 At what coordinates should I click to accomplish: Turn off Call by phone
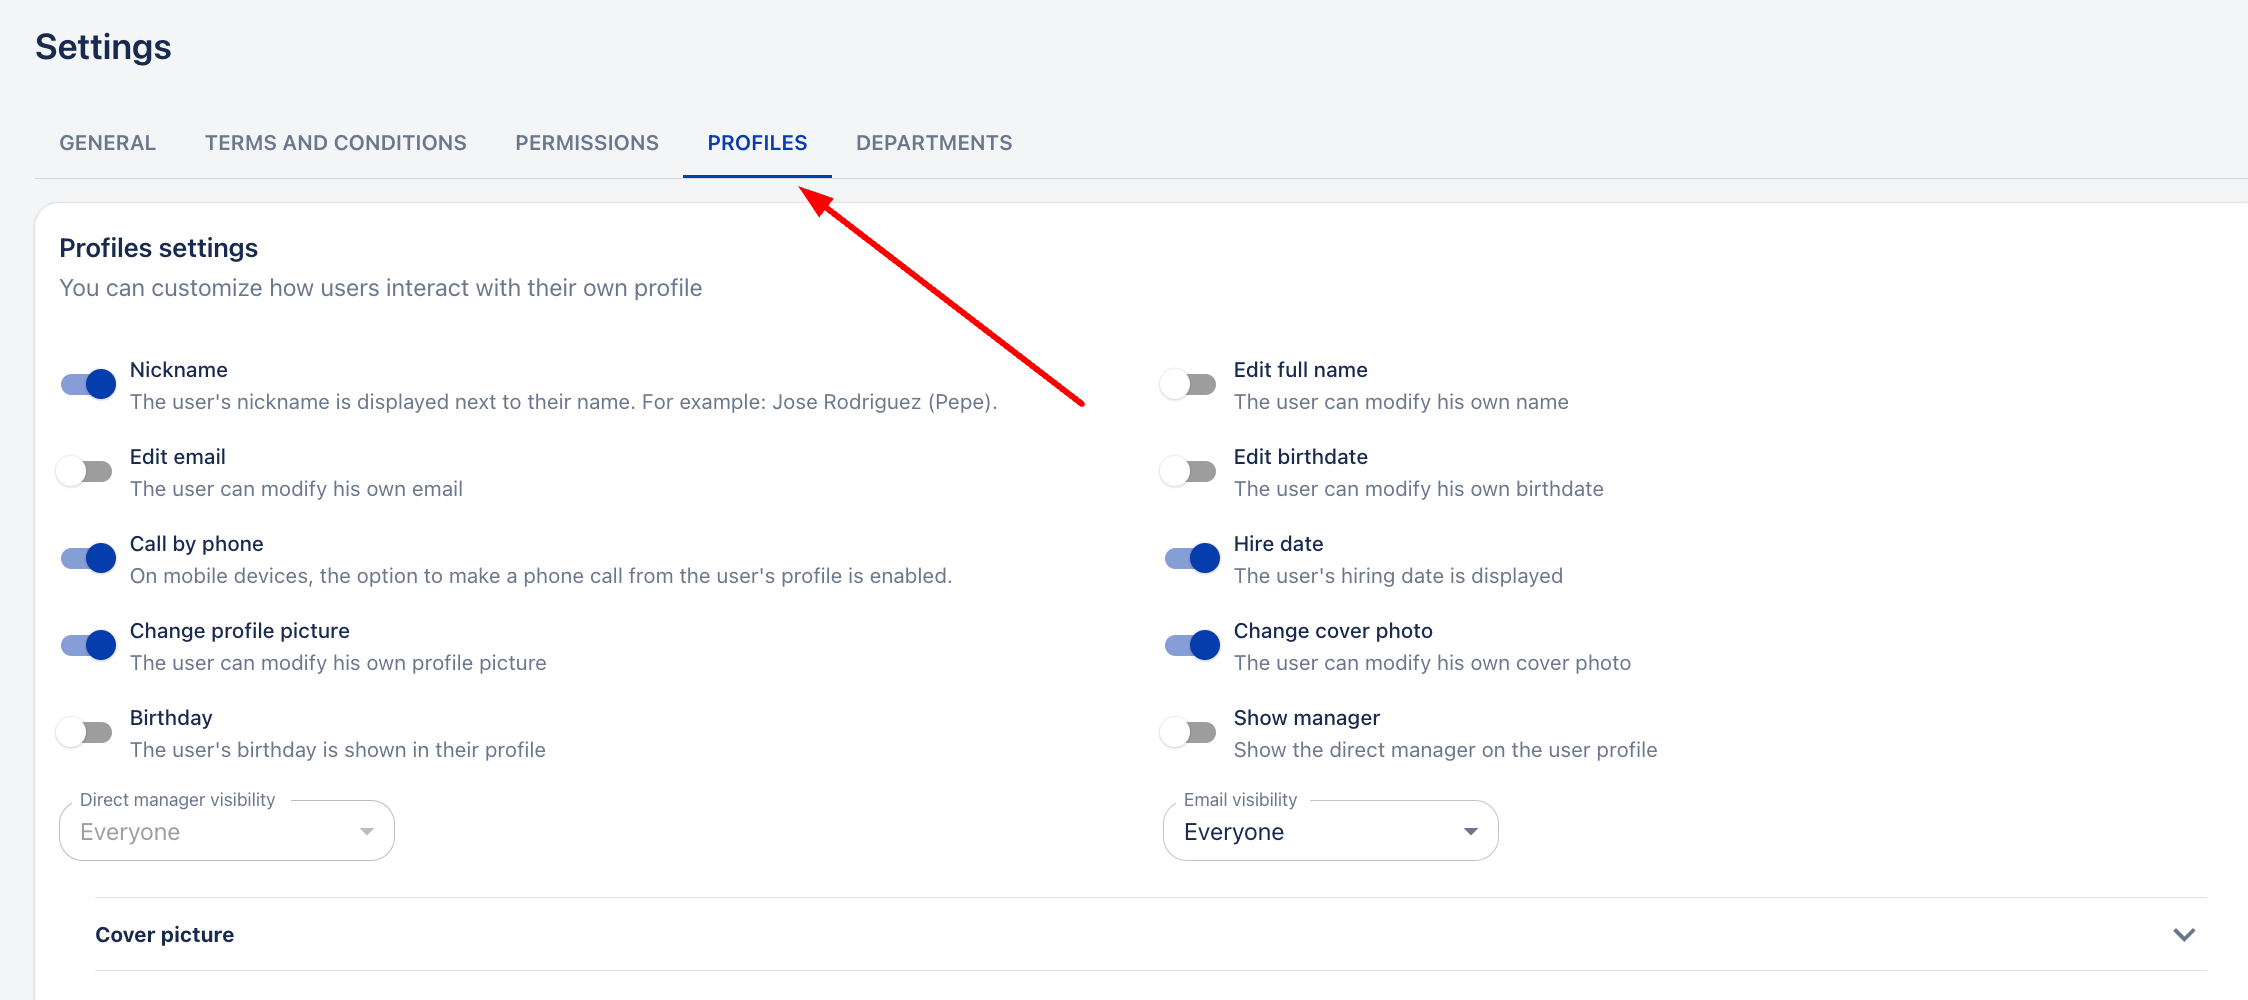87,558
